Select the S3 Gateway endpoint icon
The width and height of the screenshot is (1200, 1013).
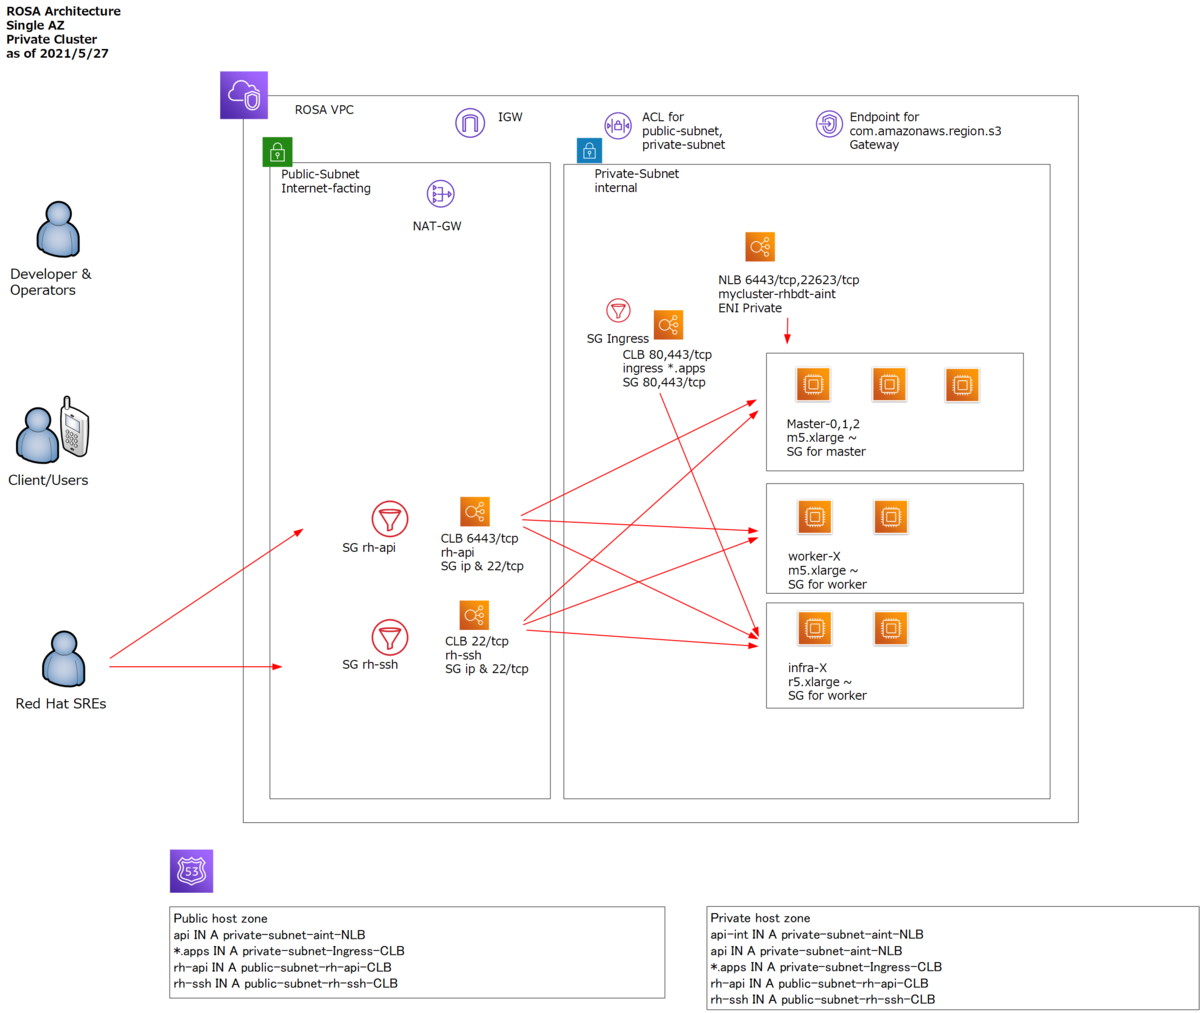829,124
